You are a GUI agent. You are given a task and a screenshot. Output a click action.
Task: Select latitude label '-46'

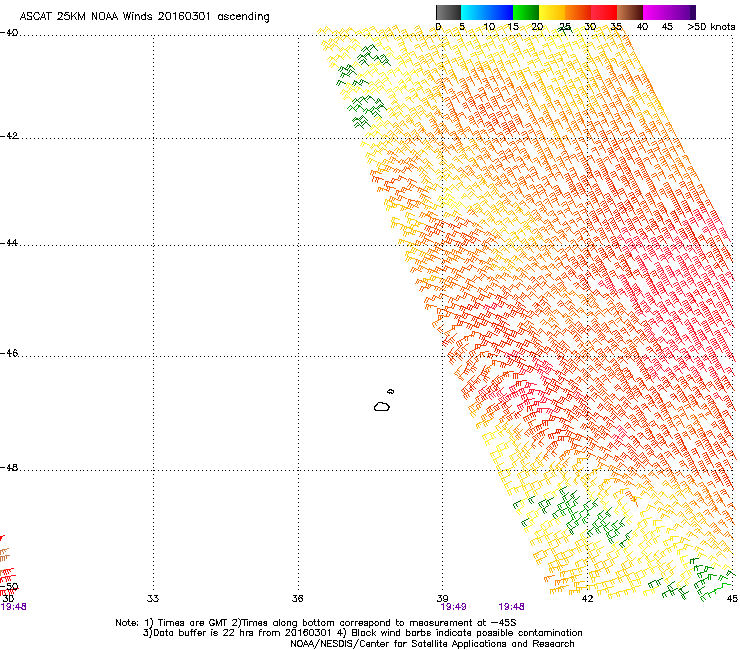click(x=9, y=354)
